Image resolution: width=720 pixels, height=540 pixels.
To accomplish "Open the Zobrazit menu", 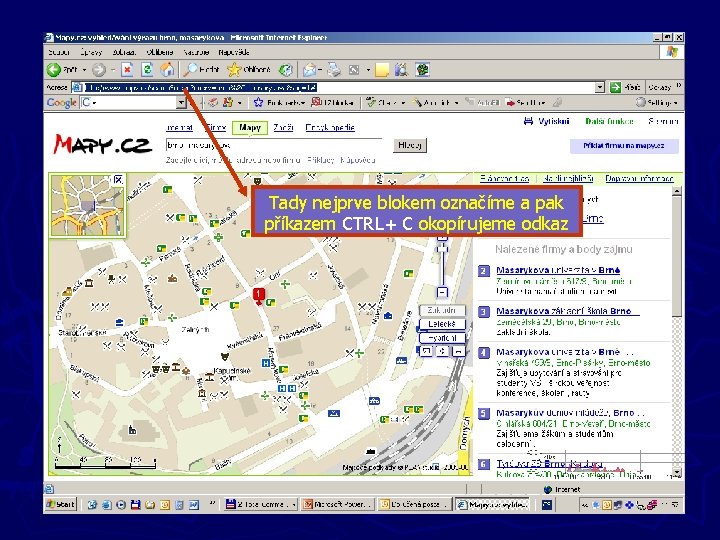I will tap(124, 52).
